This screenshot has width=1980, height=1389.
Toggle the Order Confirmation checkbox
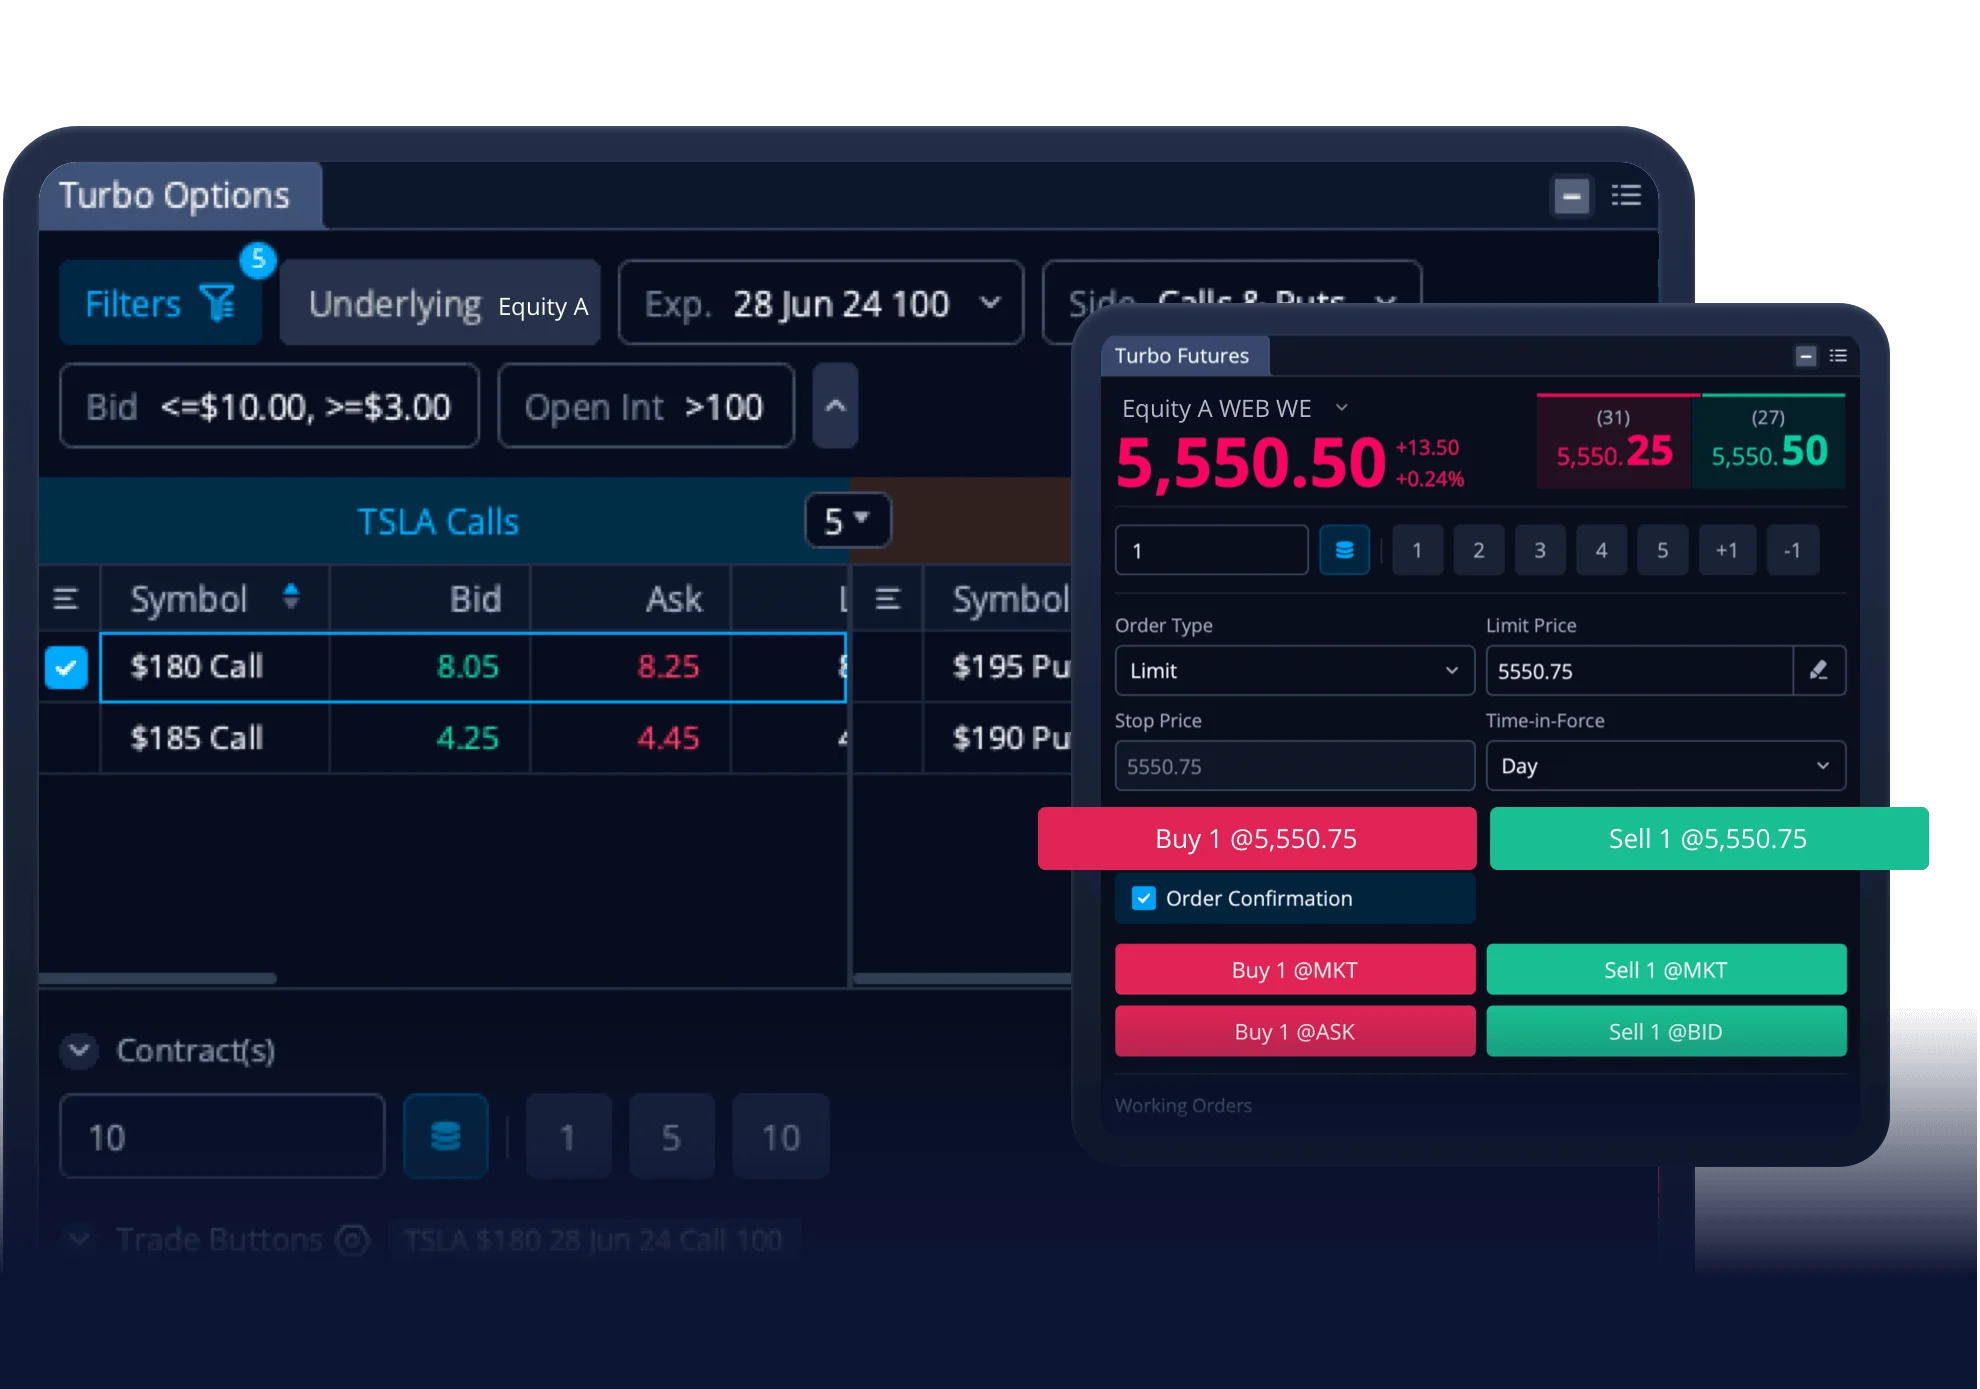point(1143,898)
